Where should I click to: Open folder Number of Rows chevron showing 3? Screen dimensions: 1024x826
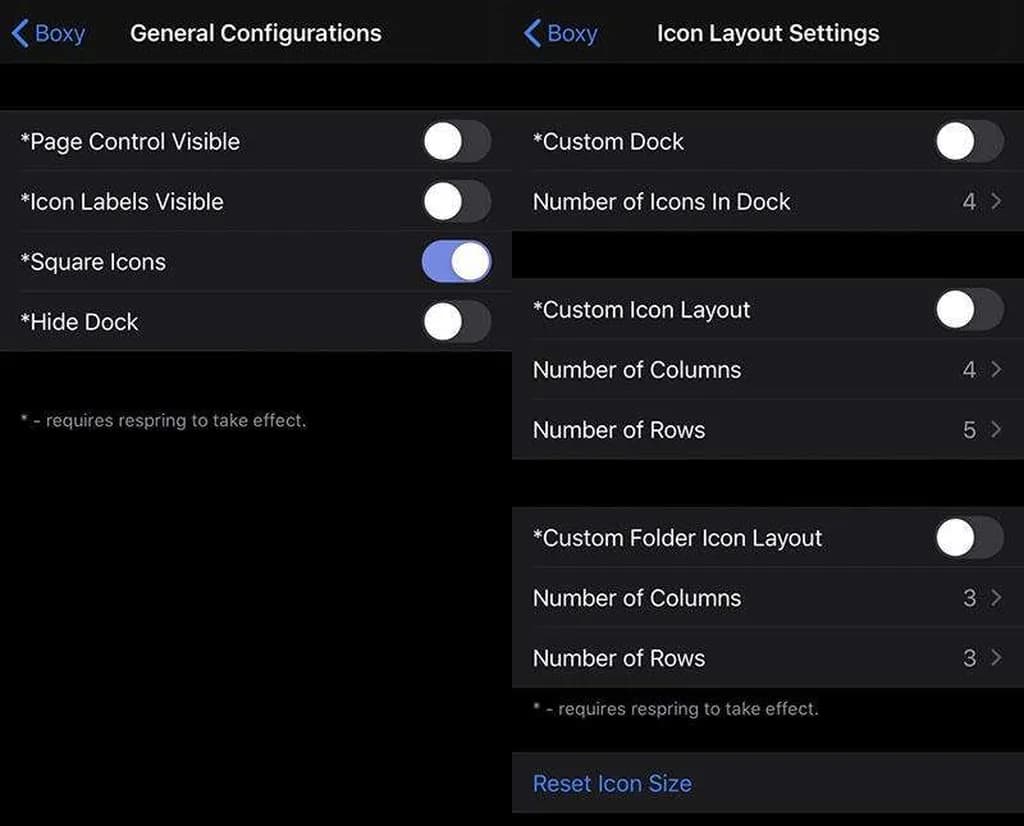pos(995,658)
